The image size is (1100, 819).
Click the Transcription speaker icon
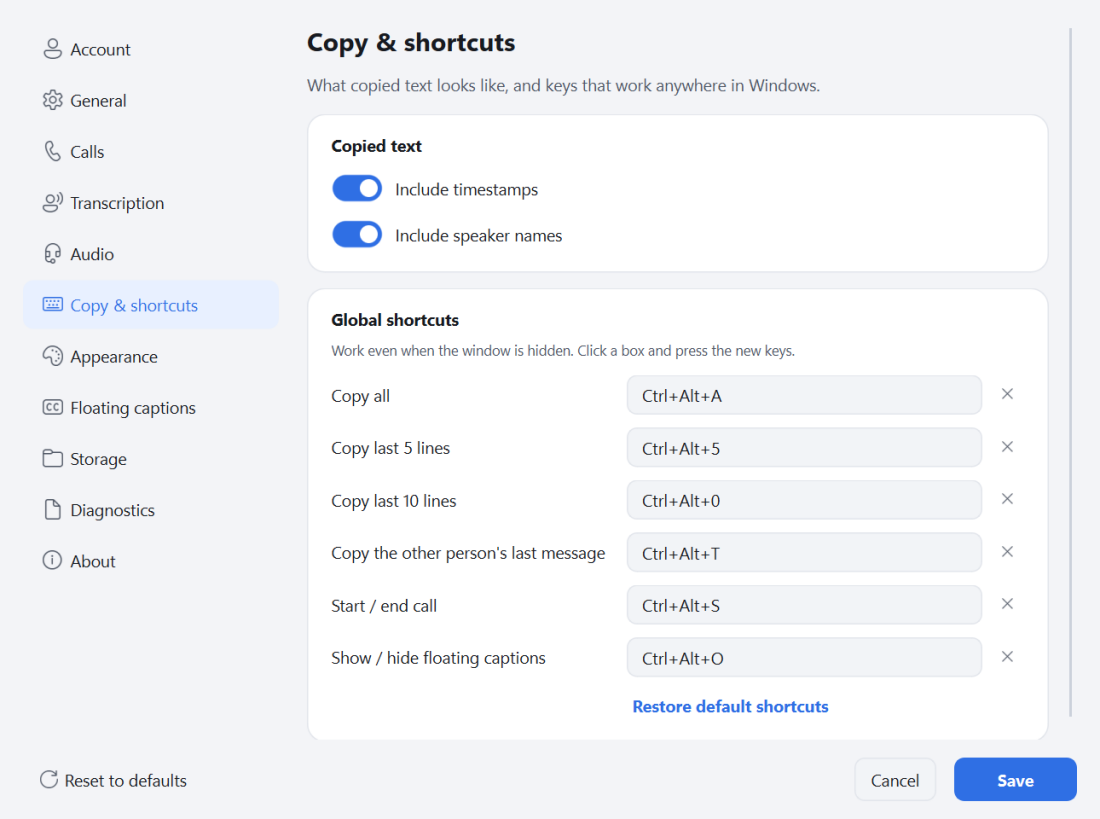pyautogui.click(x=53, y=203)
